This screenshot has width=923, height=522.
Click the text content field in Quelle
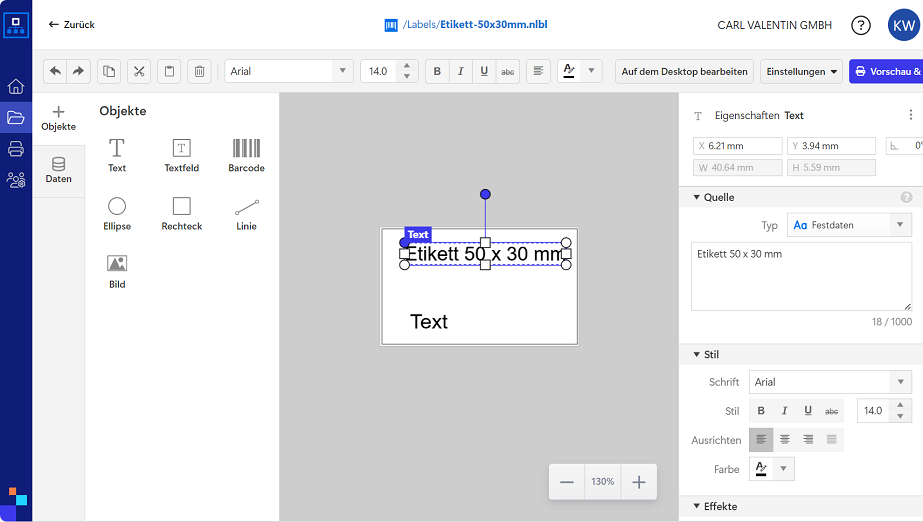[x=801, y=276]
